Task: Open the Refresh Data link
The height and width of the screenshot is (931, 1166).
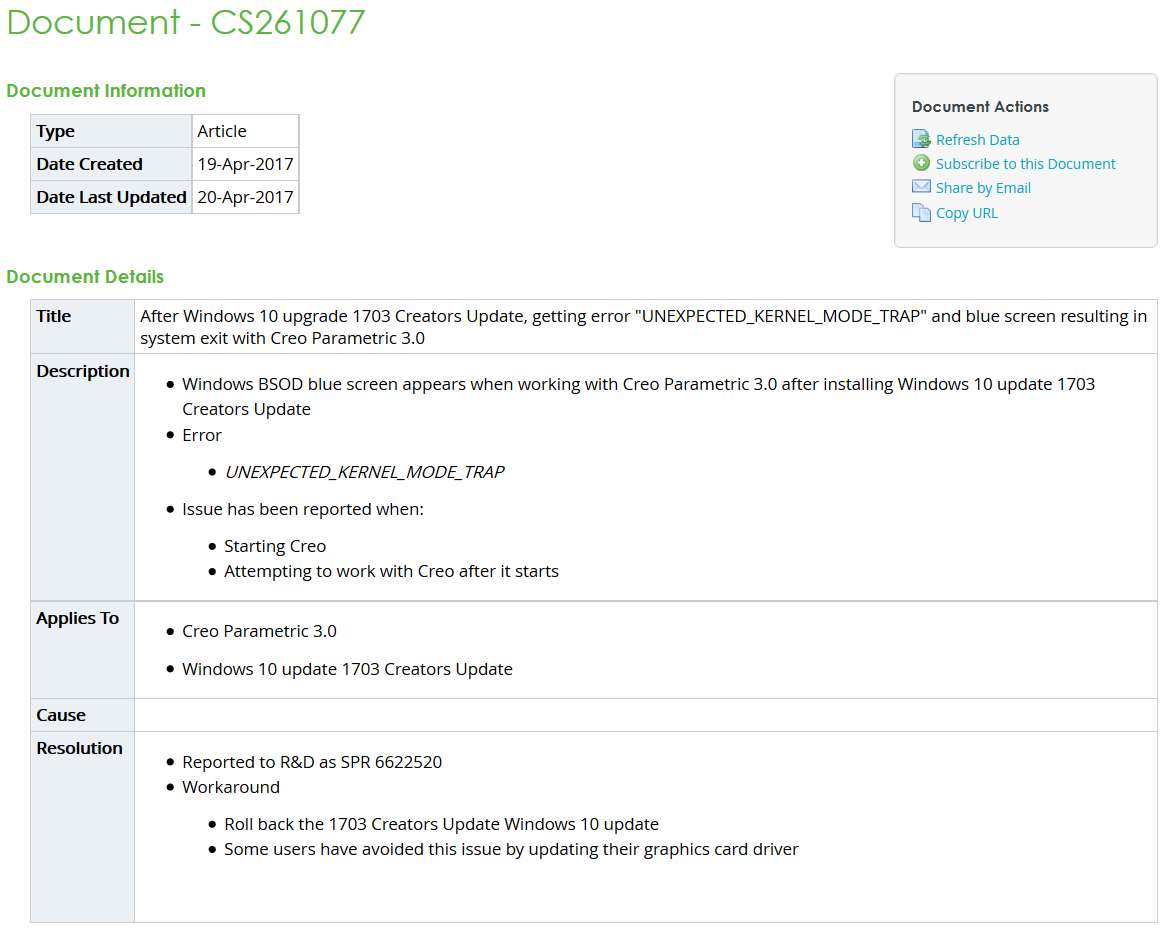Action: click(977, 140)
